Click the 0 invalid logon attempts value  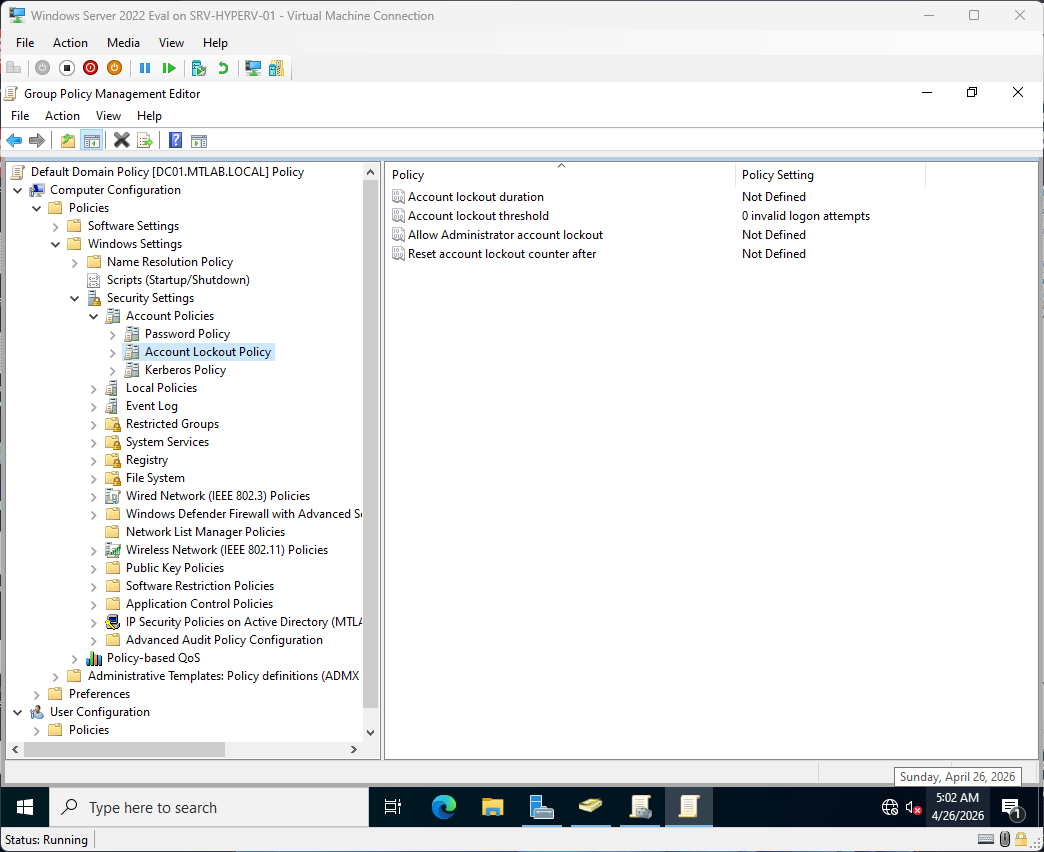806,216
